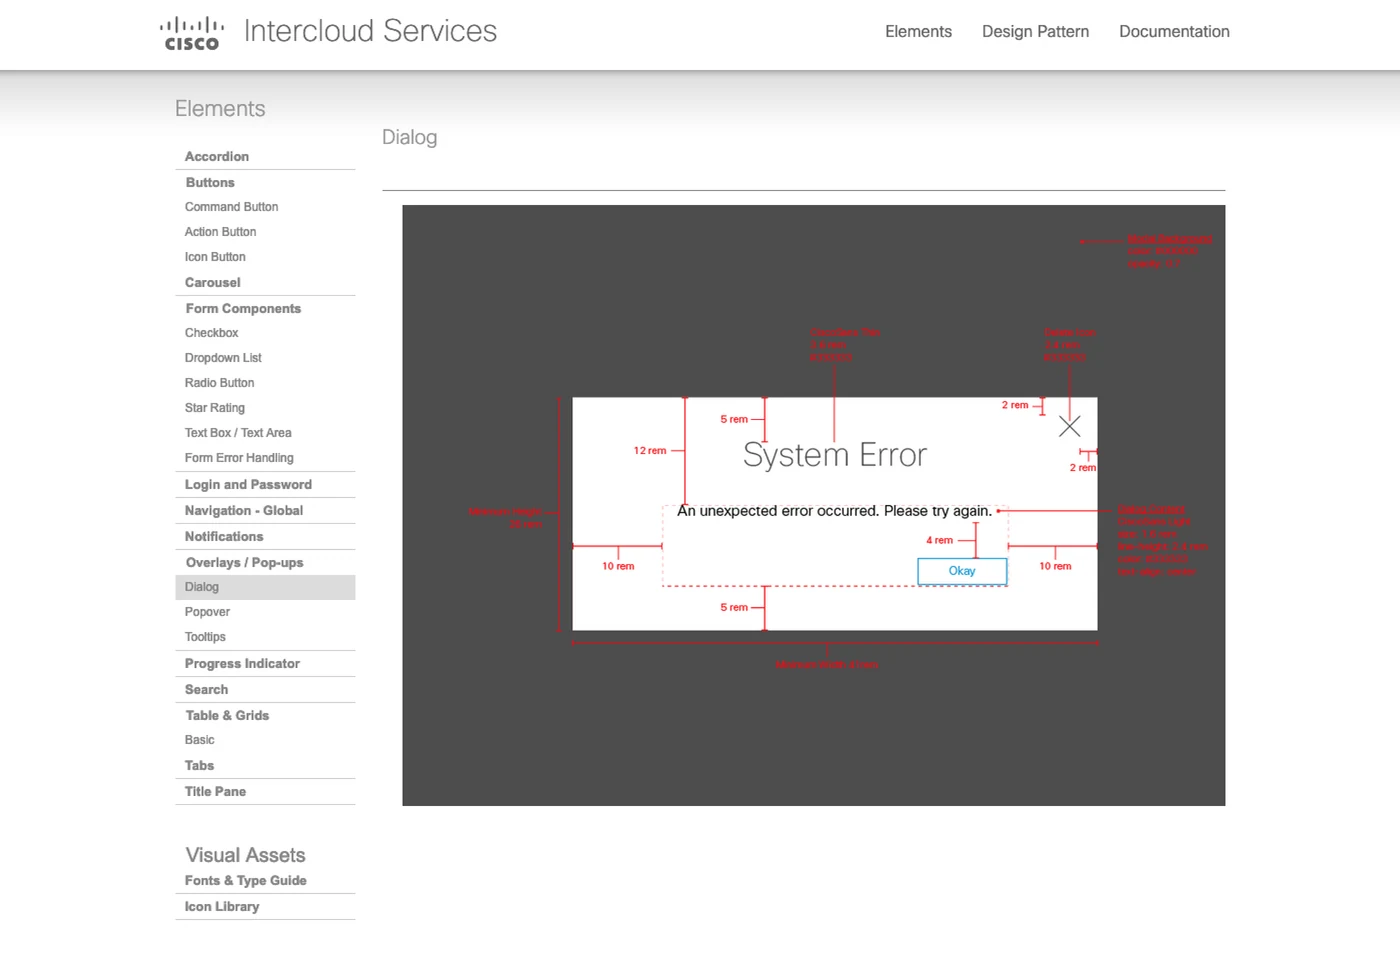Screen dimensions: 1400x959
Task: Click the Cisco logo
Action: tap(192, 33)
